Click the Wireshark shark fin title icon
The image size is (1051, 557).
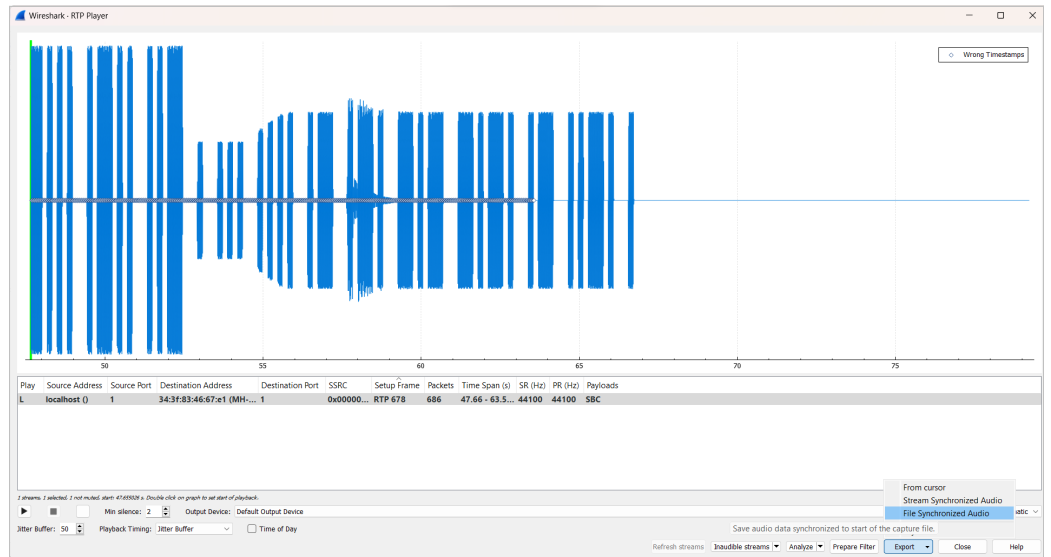(x=20, y=15)
